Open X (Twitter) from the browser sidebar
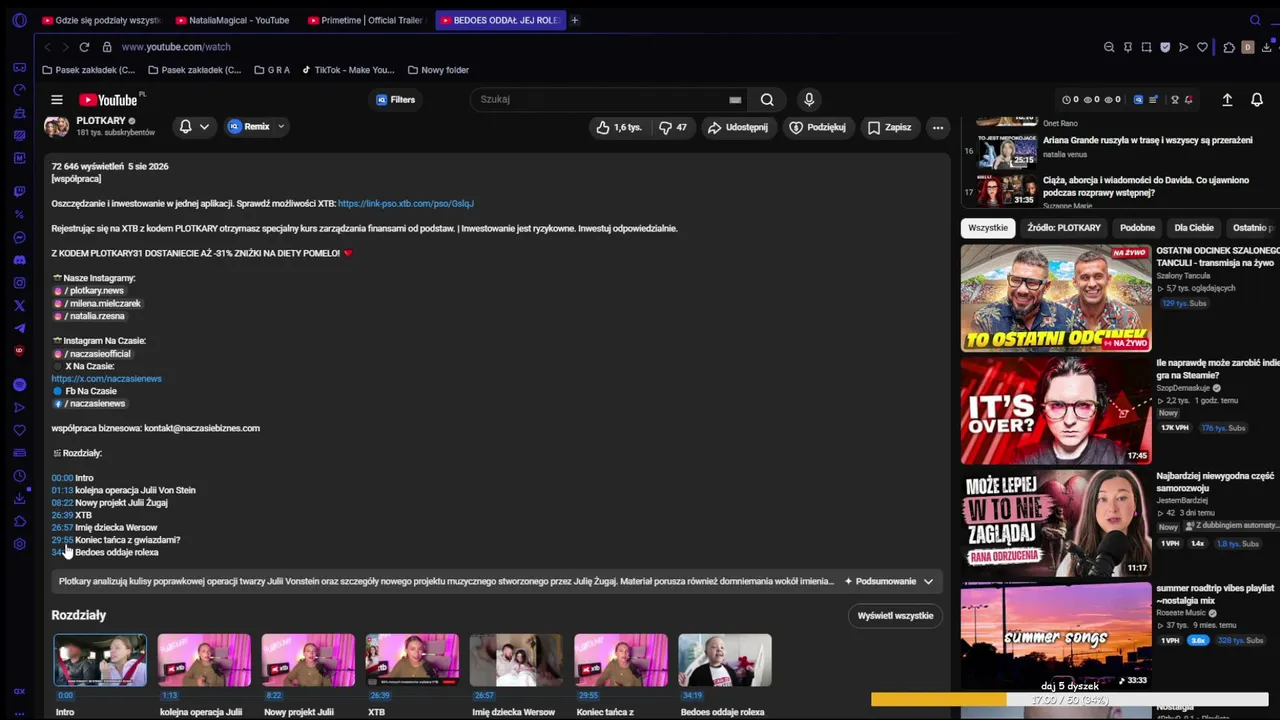Viewport: 1280px width, 720px height. (x=19, y=306)
